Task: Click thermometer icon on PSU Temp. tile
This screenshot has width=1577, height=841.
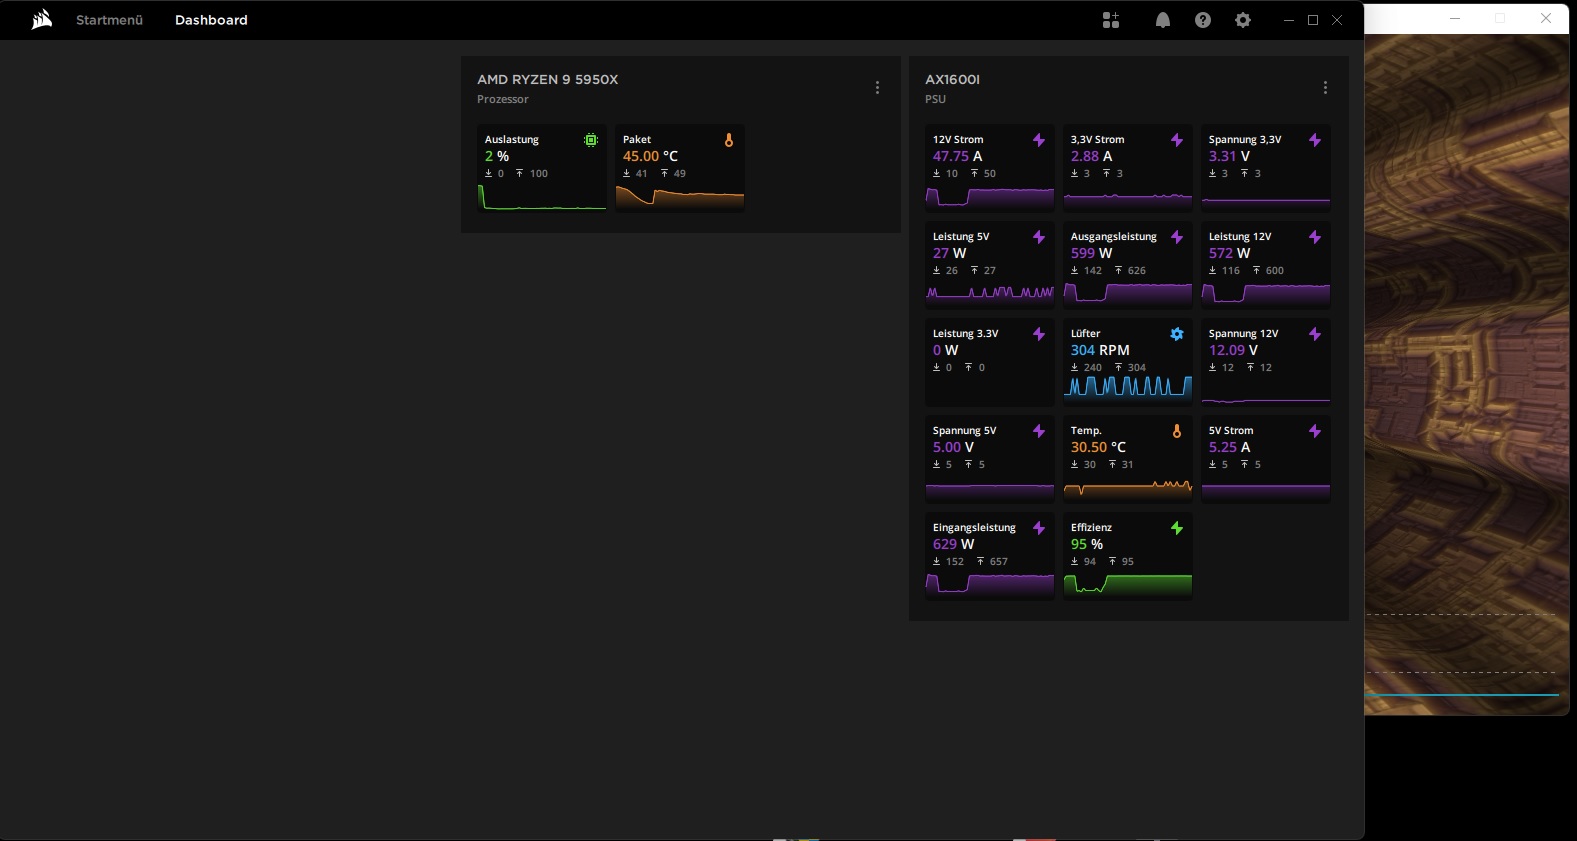Action: (1177, 431)
